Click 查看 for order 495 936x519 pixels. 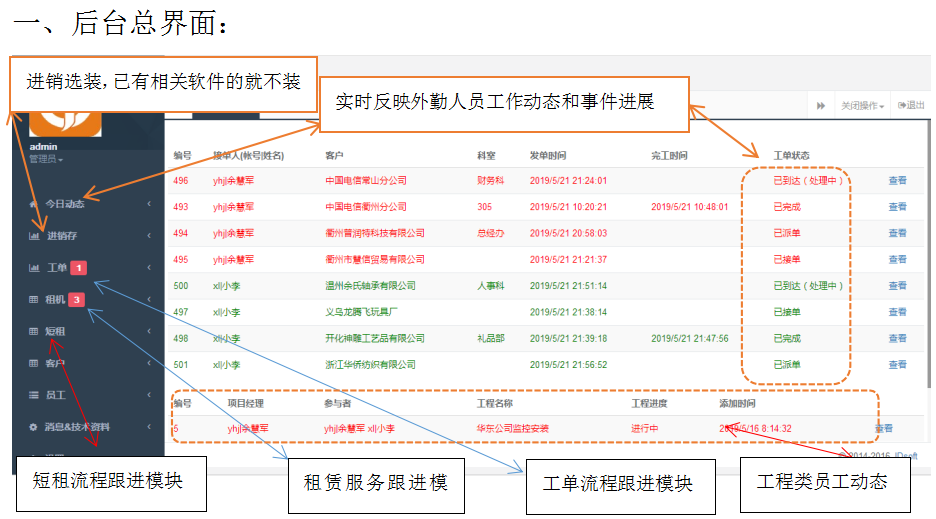coord(897,259)
